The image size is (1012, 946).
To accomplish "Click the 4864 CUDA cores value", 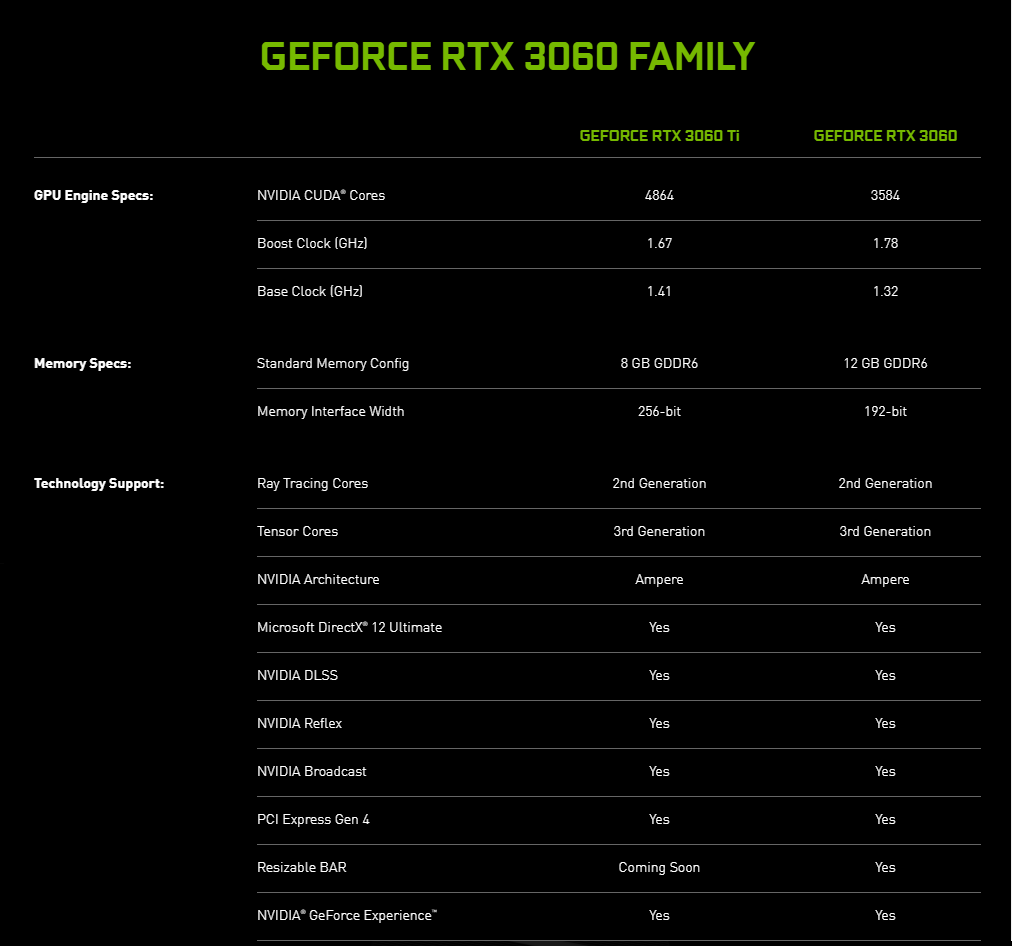I will pos(659,196).
